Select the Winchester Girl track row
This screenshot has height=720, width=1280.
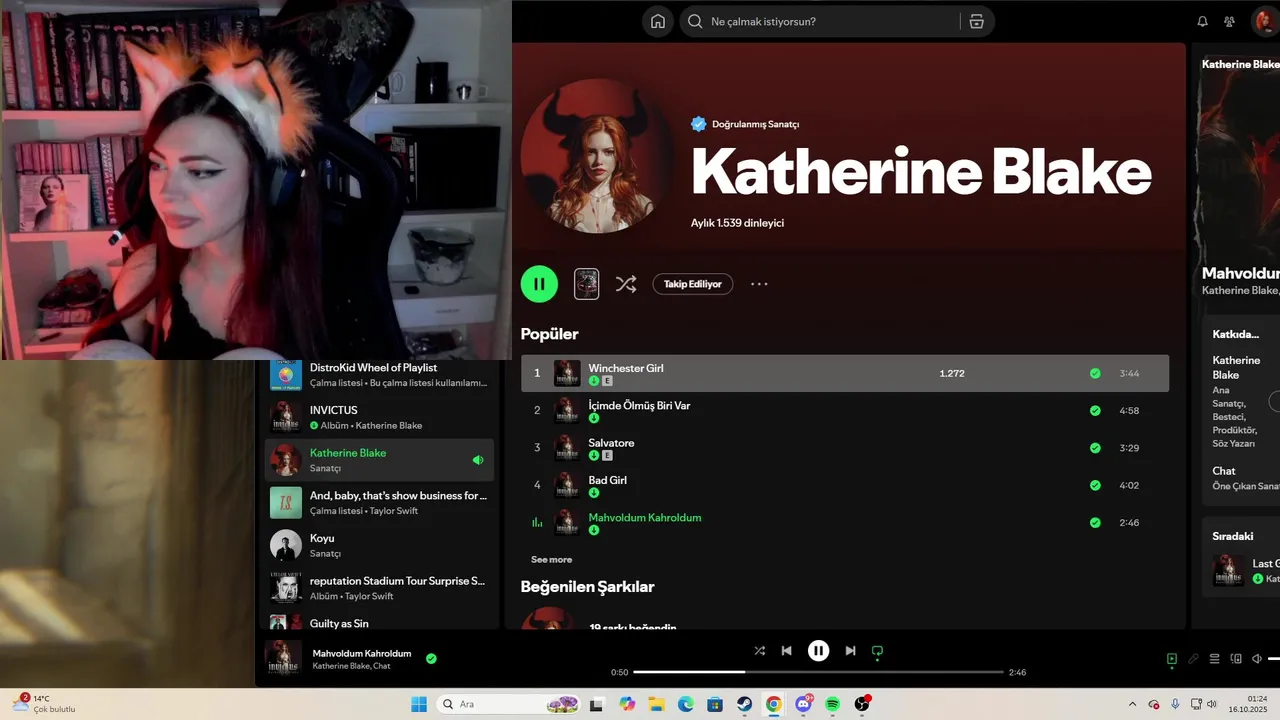[845, 373]
